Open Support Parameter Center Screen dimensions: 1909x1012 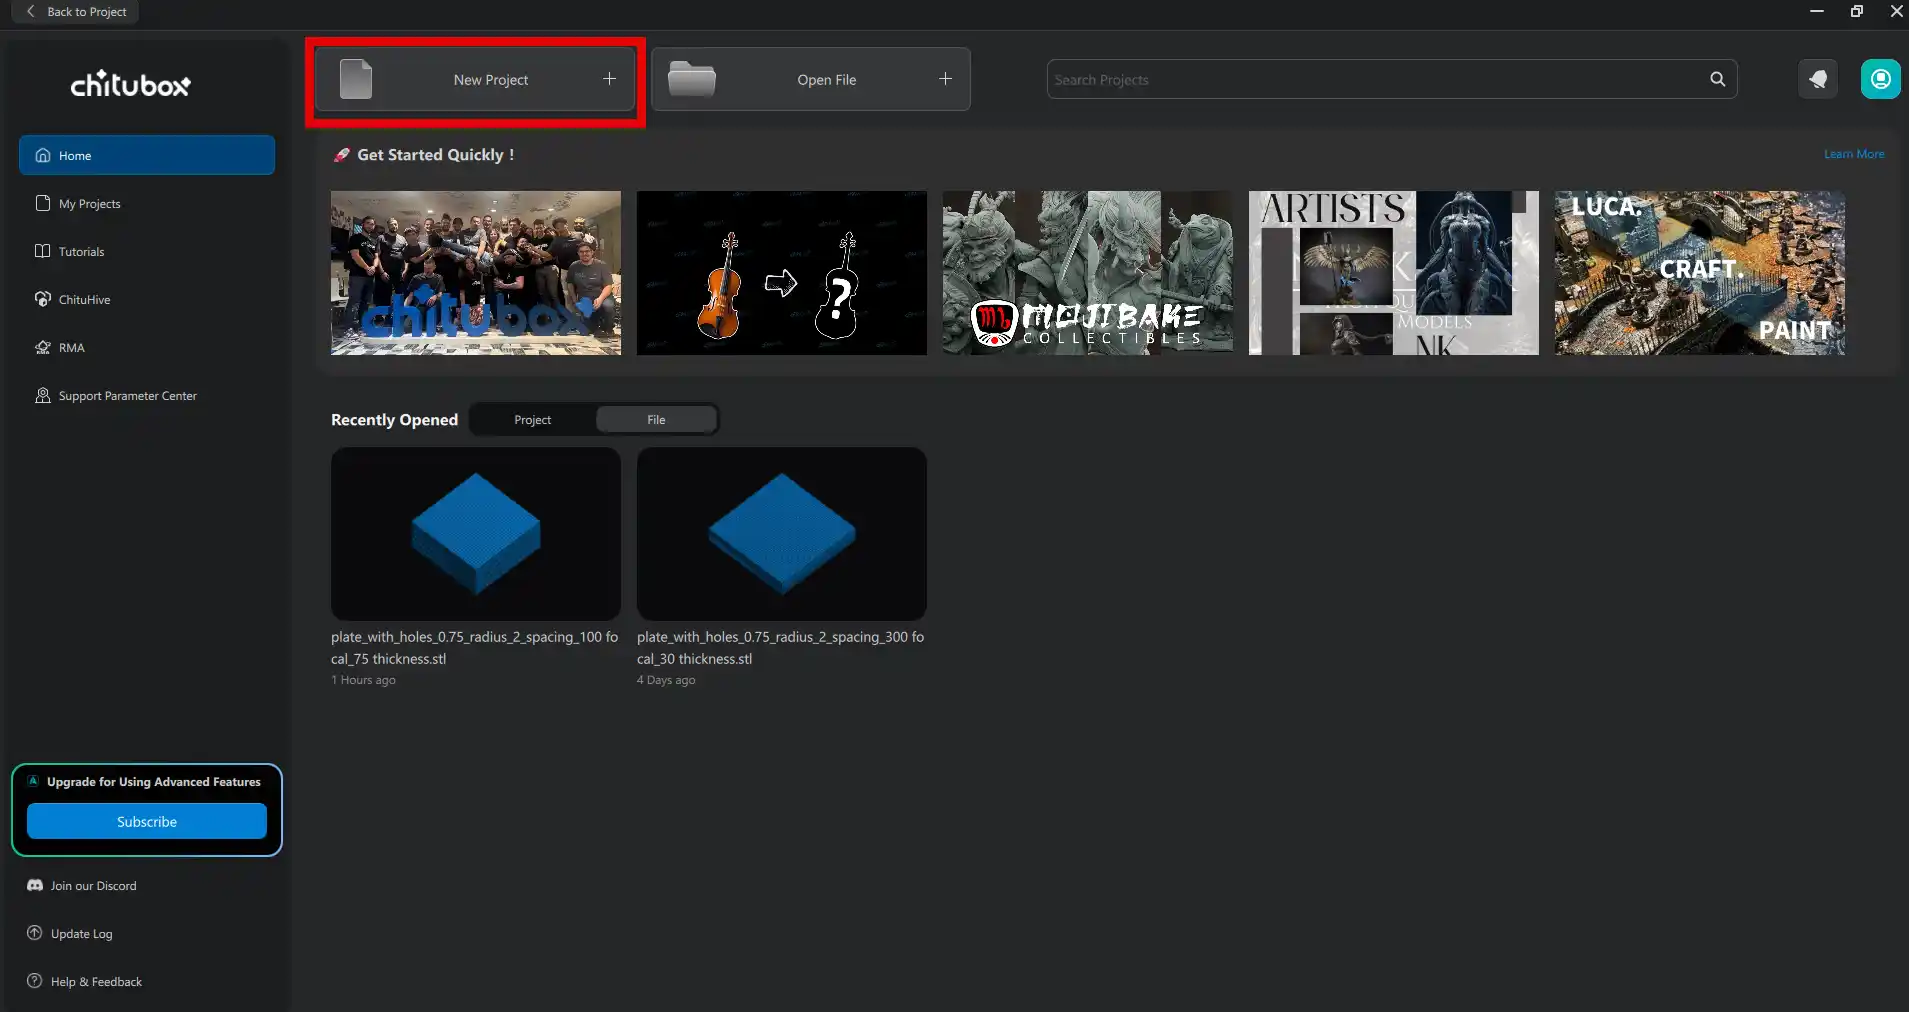(127, 396)
